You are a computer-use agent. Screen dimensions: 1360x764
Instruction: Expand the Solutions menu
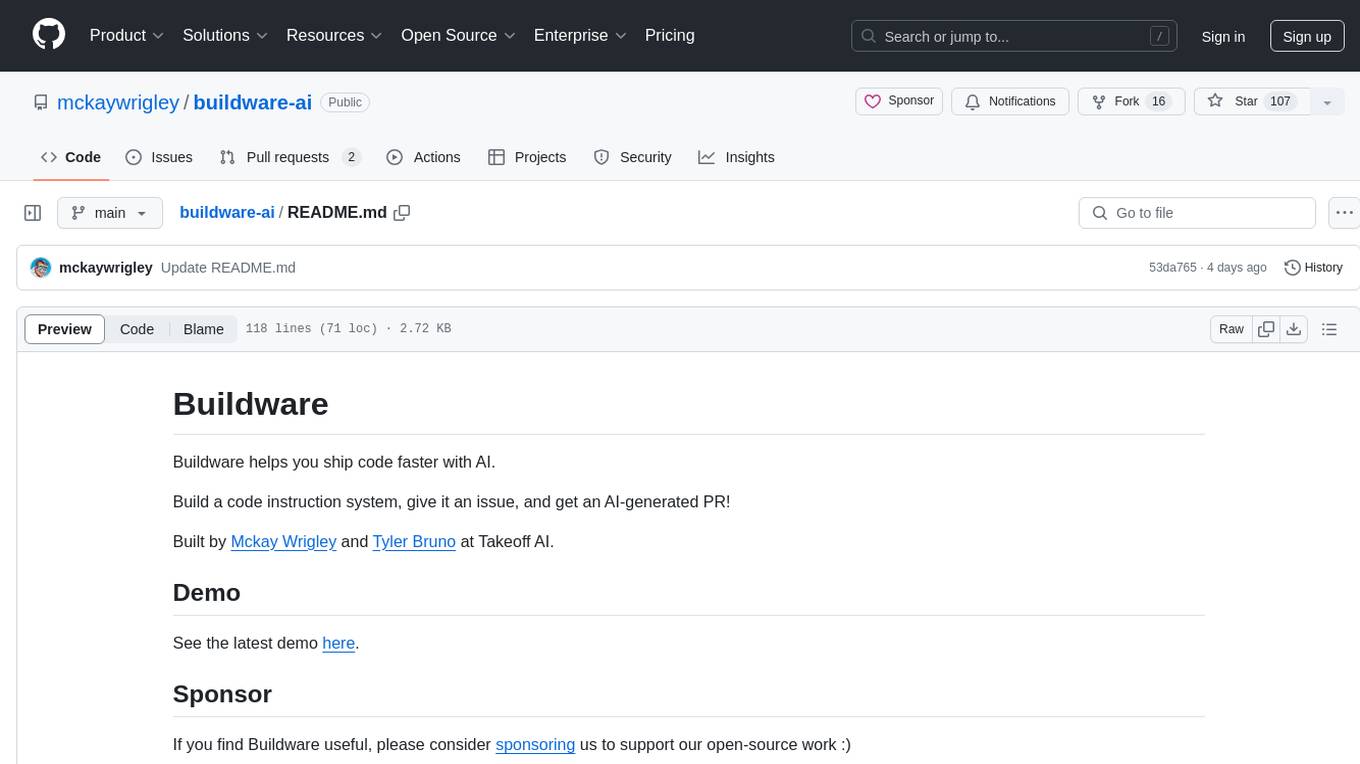click(x=225, y=35)
